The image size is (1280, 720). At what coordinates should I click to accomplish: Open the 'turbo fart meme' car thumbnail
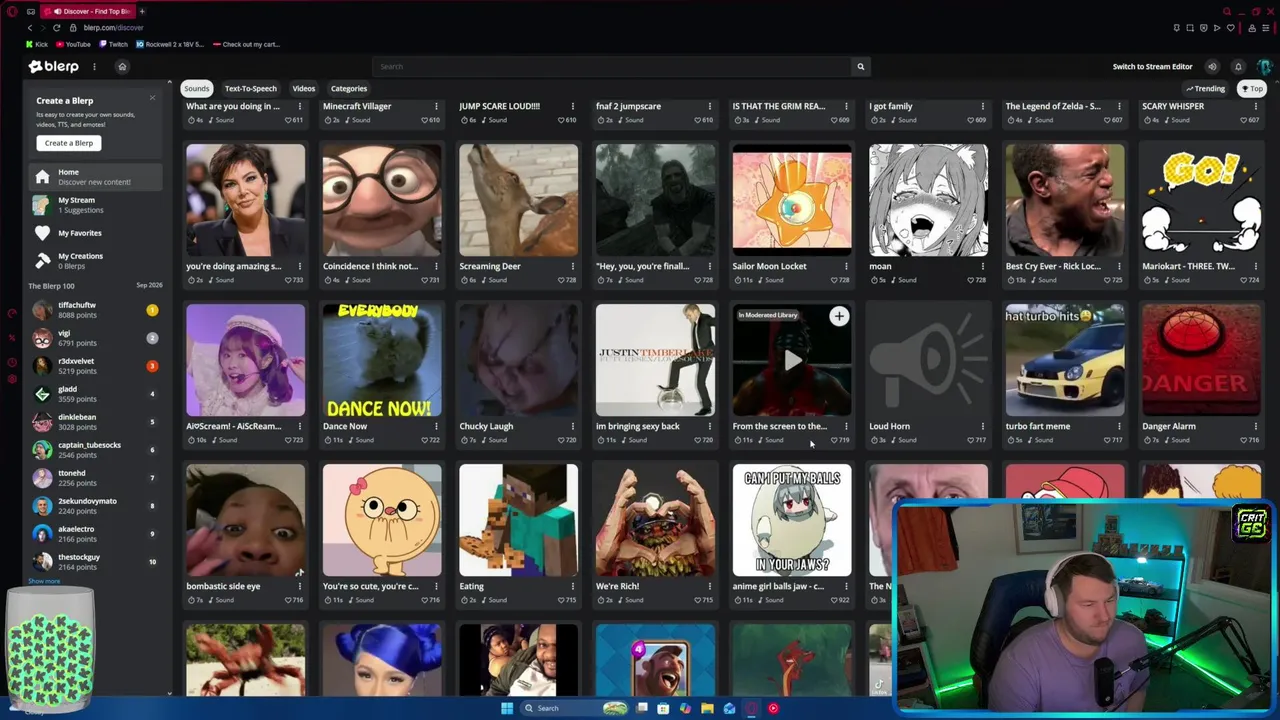(x=1065, y=360)
